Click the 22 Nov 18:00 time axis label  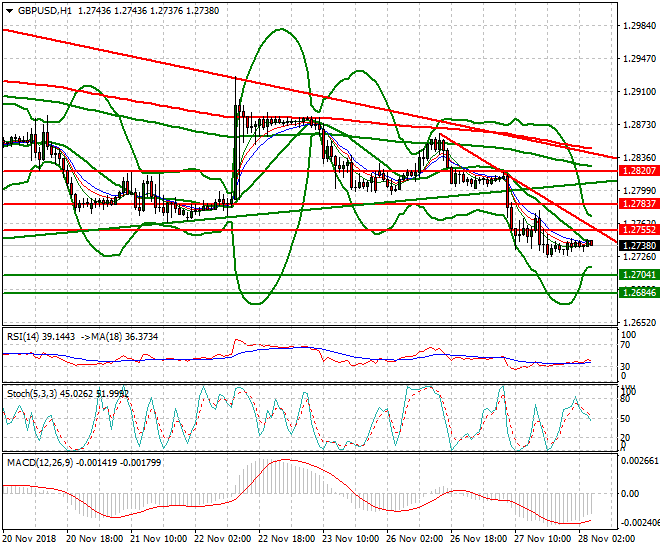pyautogui.click(x=287, y=539)
